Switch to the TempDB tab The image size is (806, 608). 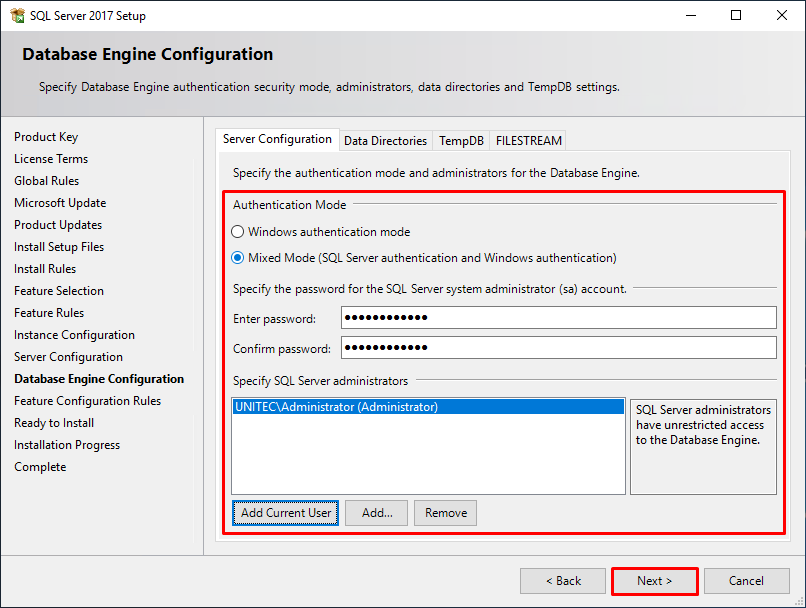point(461,140)
